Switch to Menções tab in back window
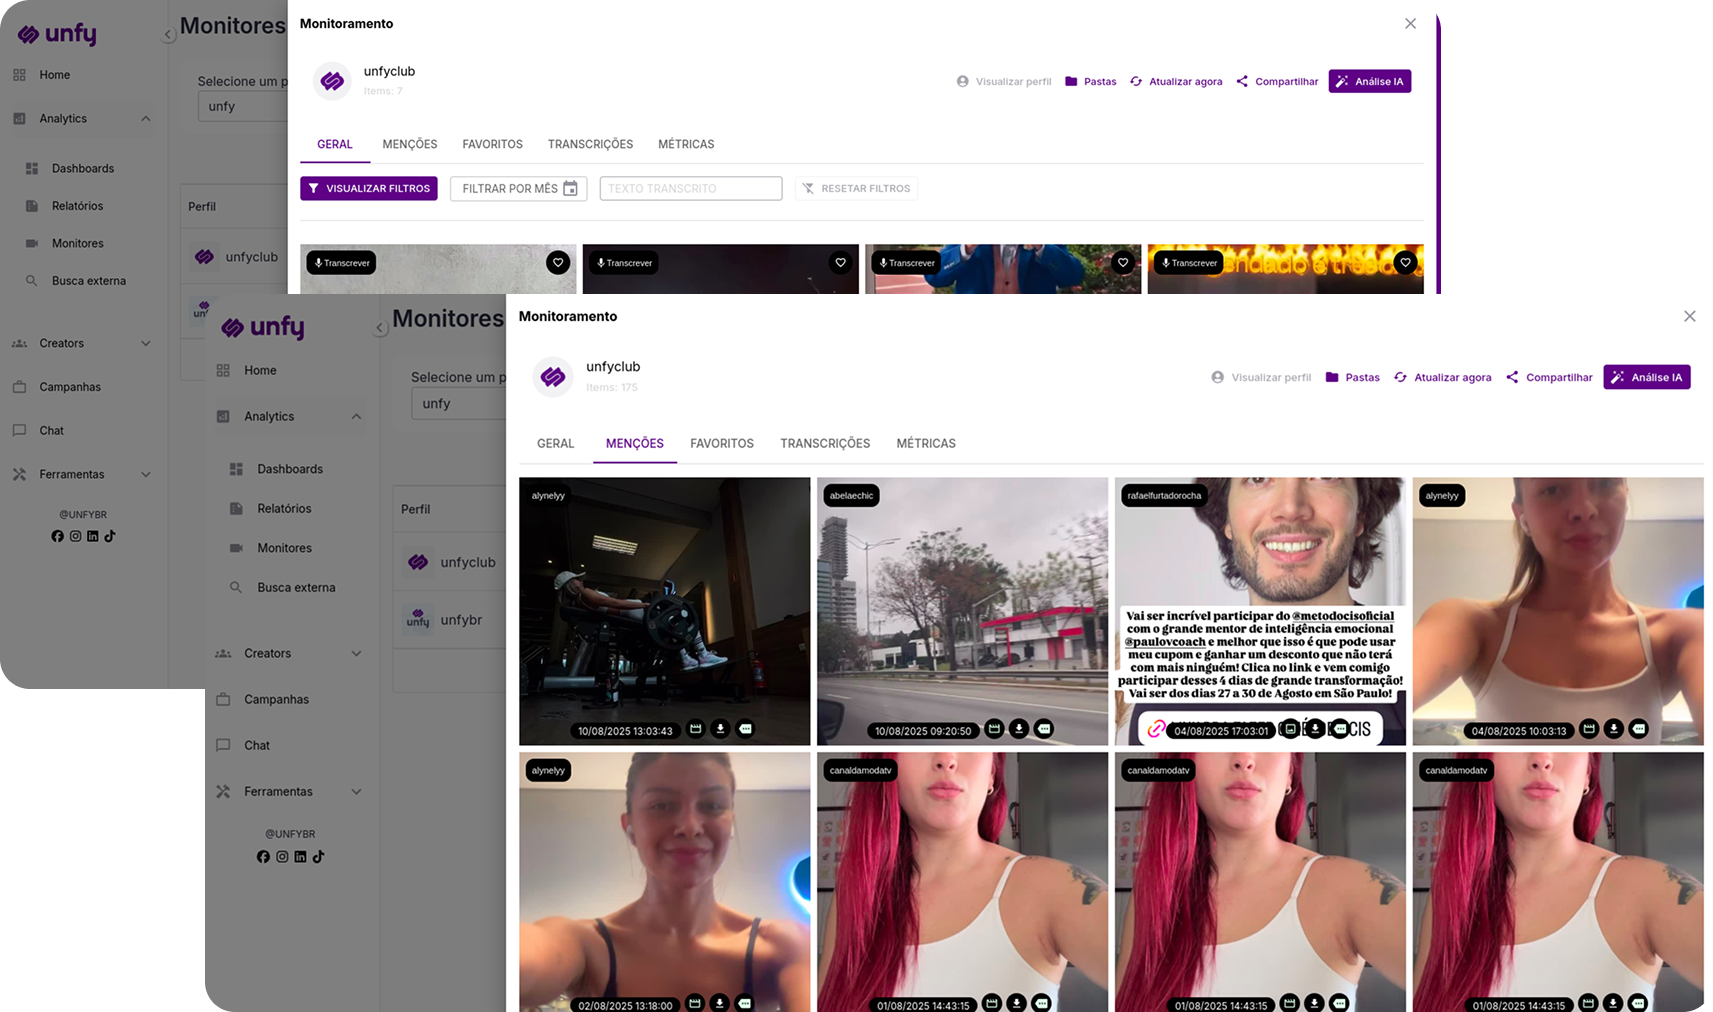Image resolution: width=1713 pixels, height=1012 pixels. point(410,144)
